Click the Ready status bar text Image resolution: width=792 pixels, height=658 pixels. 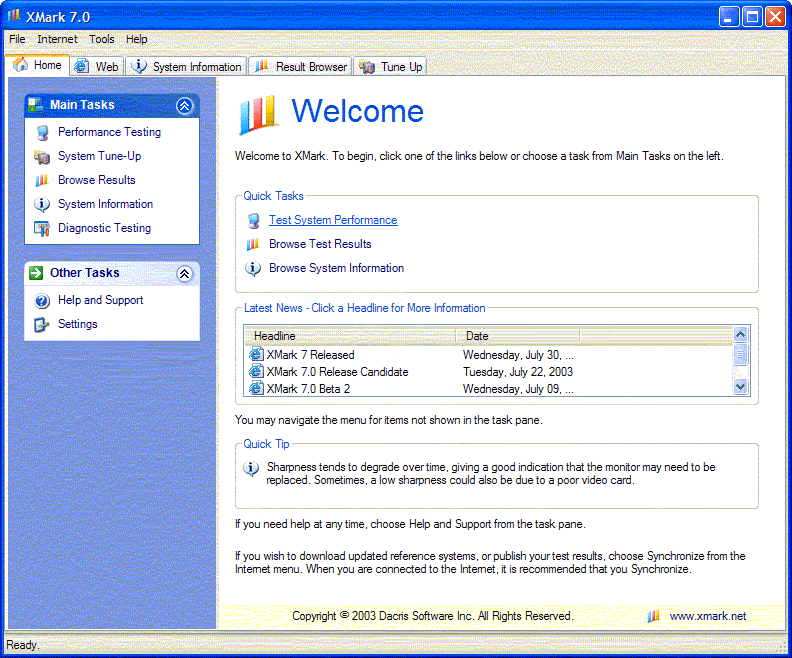[23, 645]
